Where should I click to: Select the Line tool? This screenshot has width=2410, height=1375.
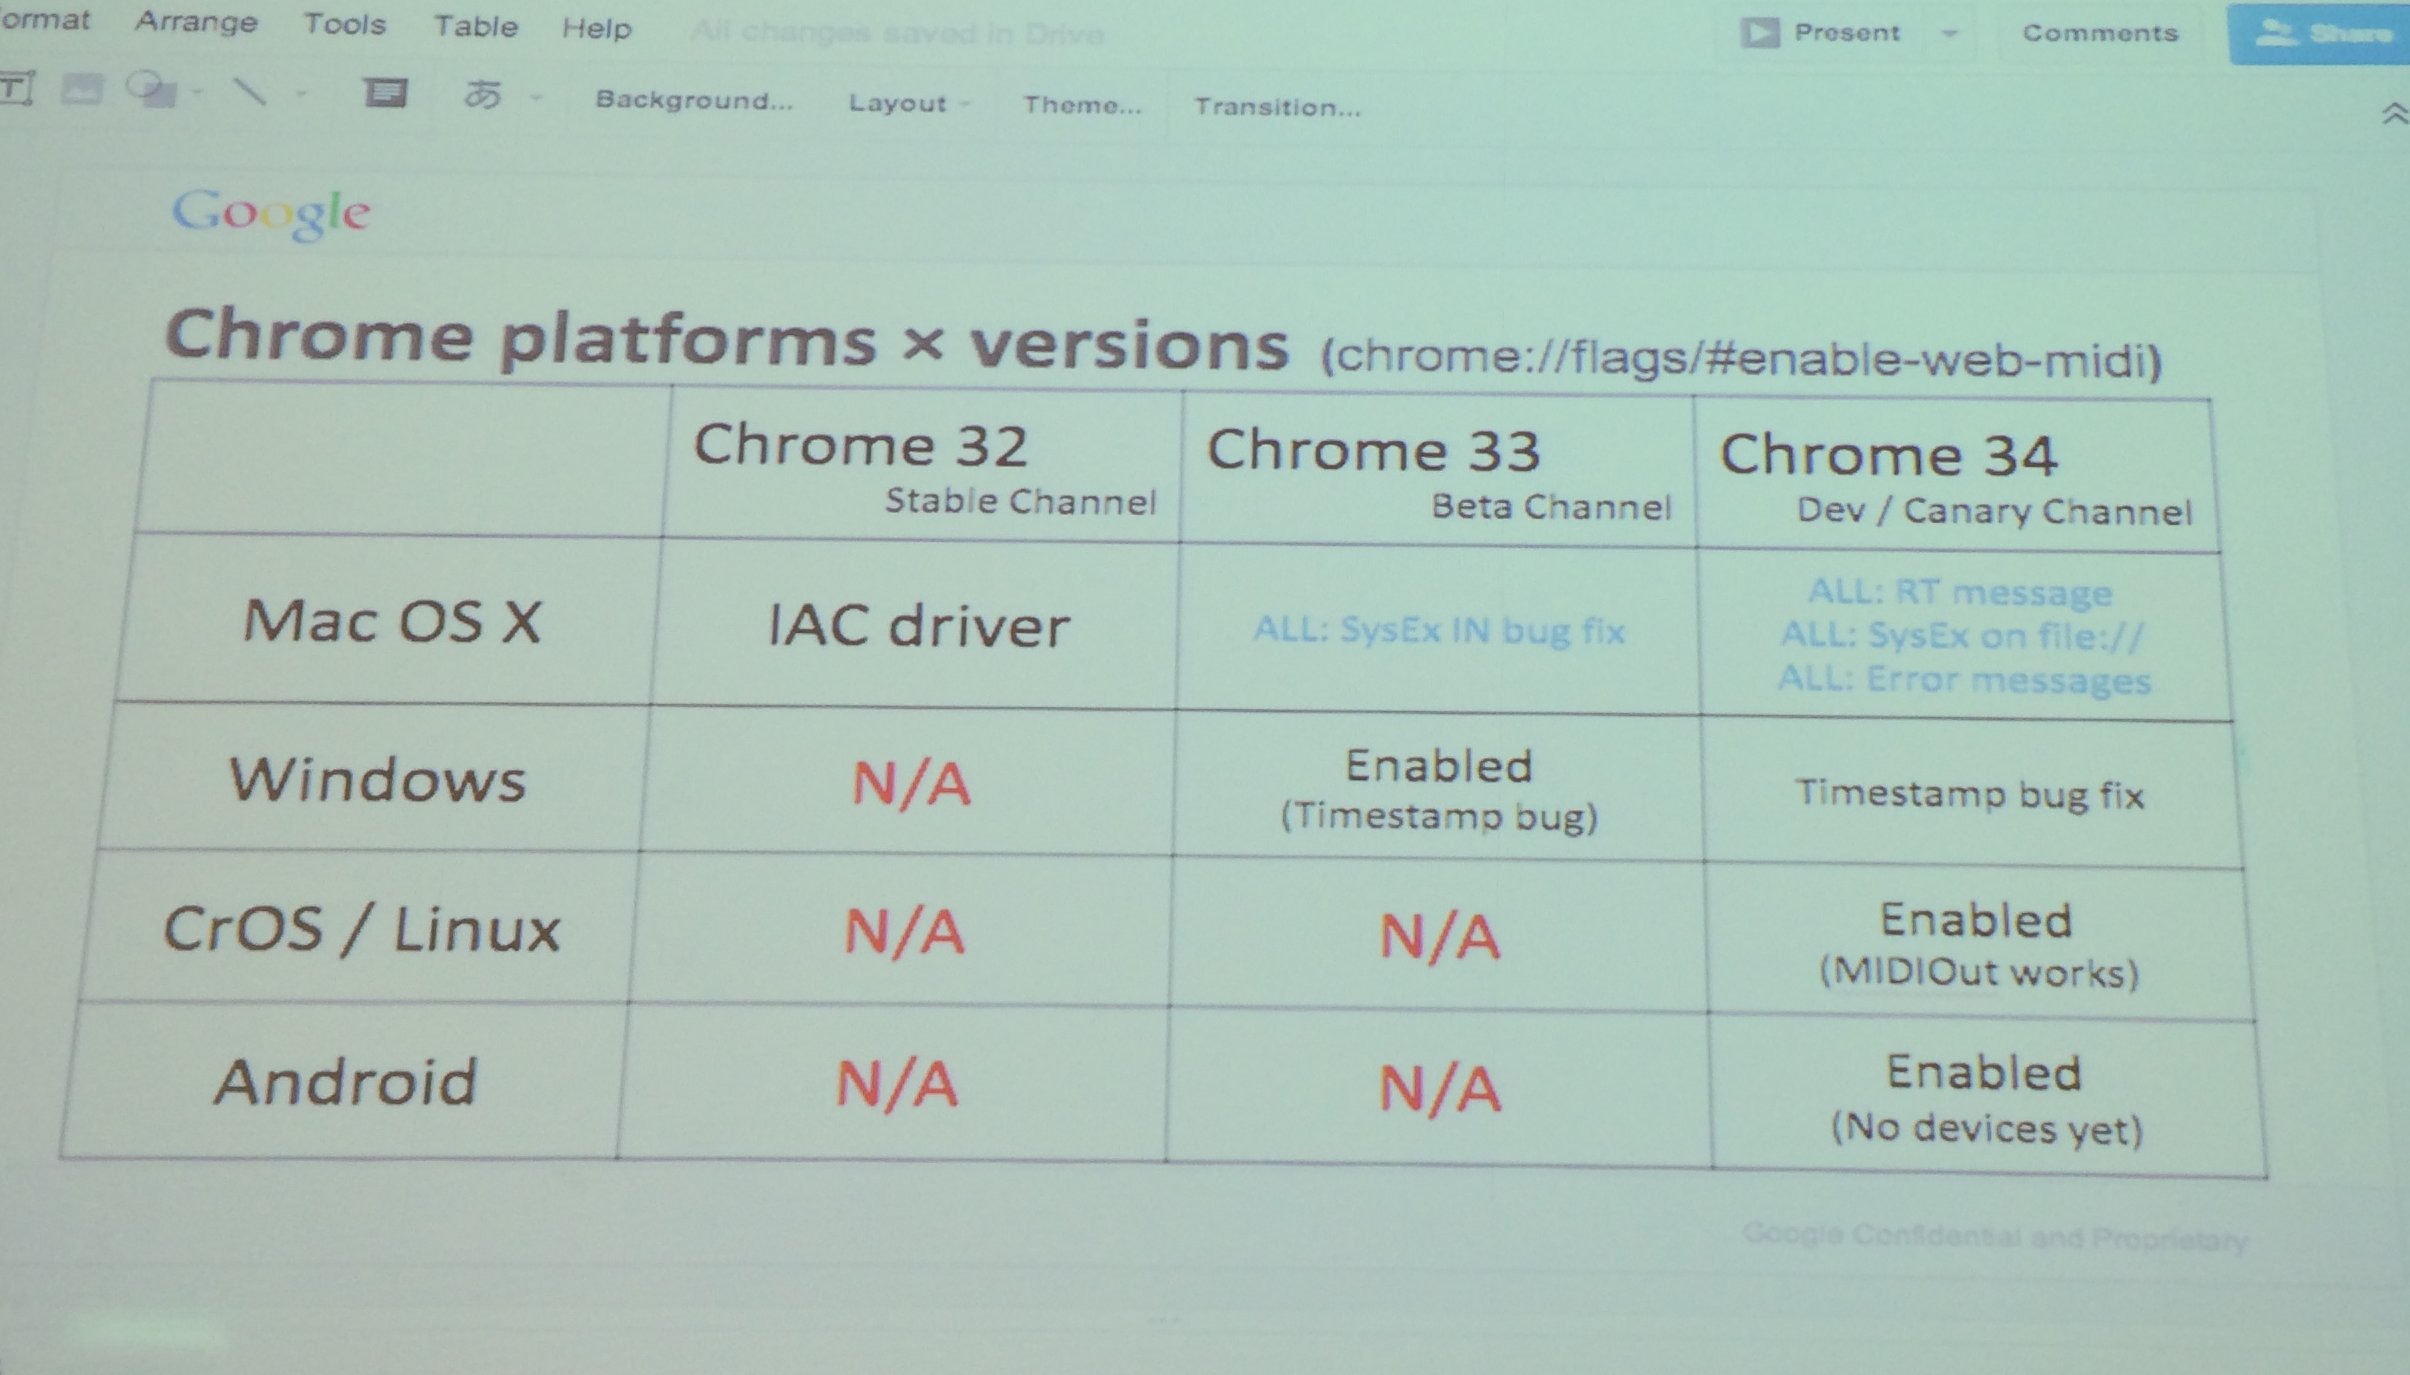point(249,93)
